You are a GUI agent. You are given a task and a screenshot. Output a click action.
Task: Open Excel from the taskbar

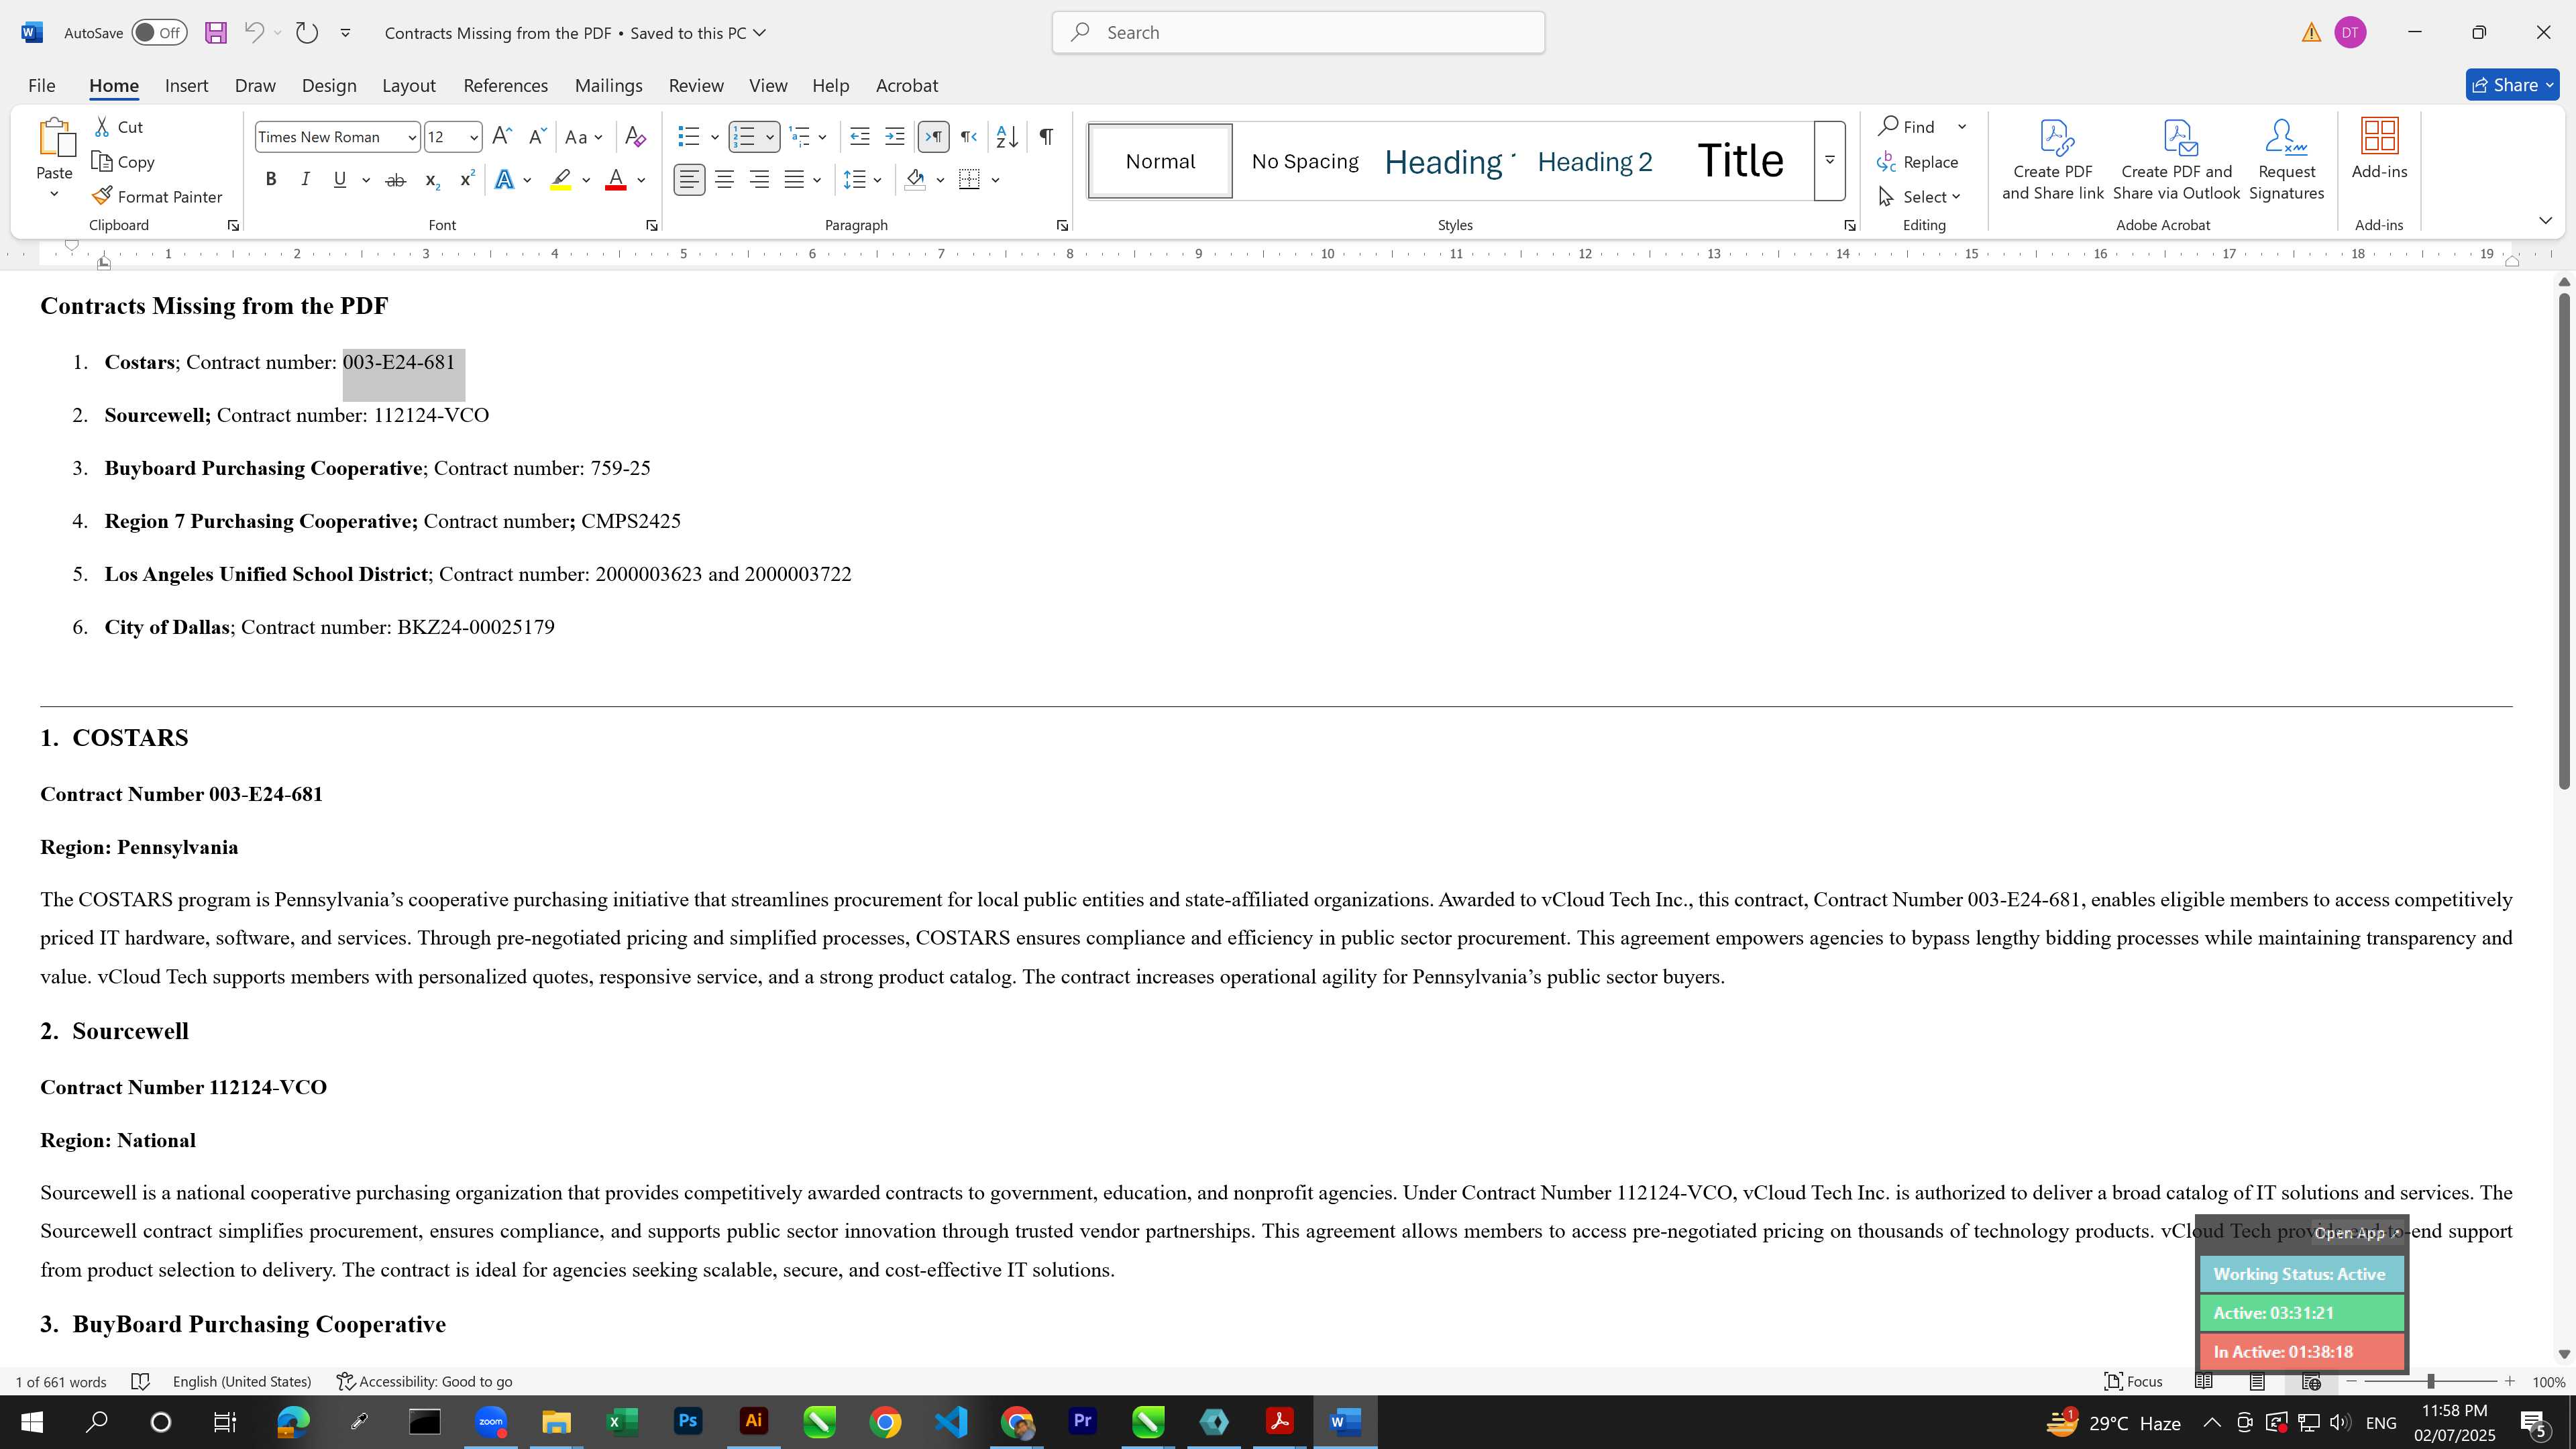point(622,1422)
